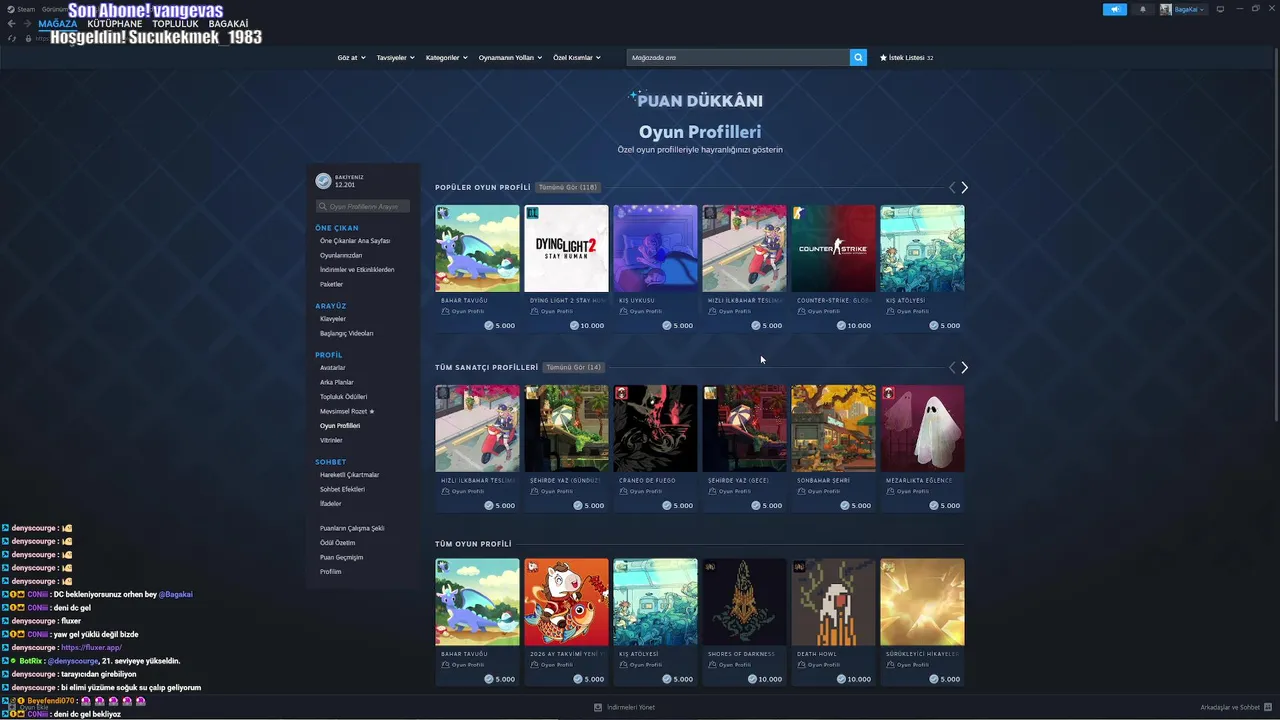Open Shores of Darkness profile card
This screenshot has height=720, width=1280.
tap(744, 622)
